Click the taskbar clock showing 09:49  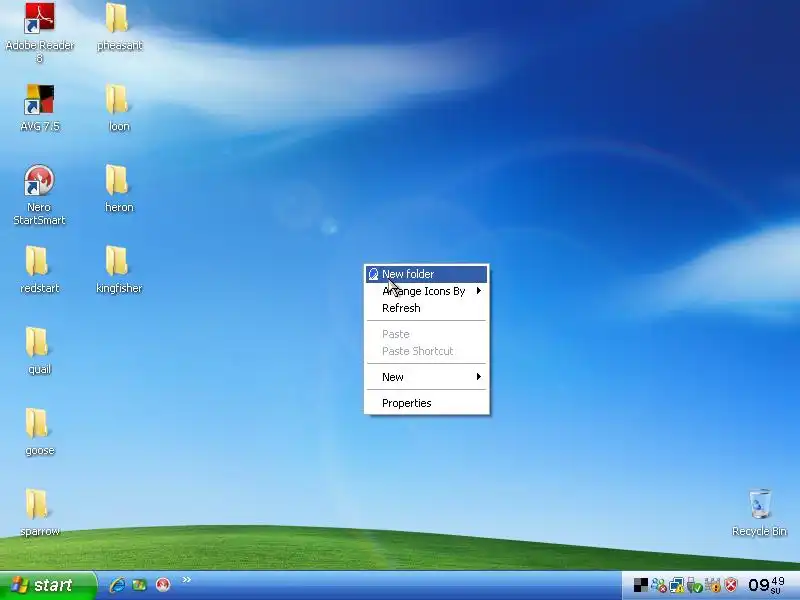click(x=766, y=585)
